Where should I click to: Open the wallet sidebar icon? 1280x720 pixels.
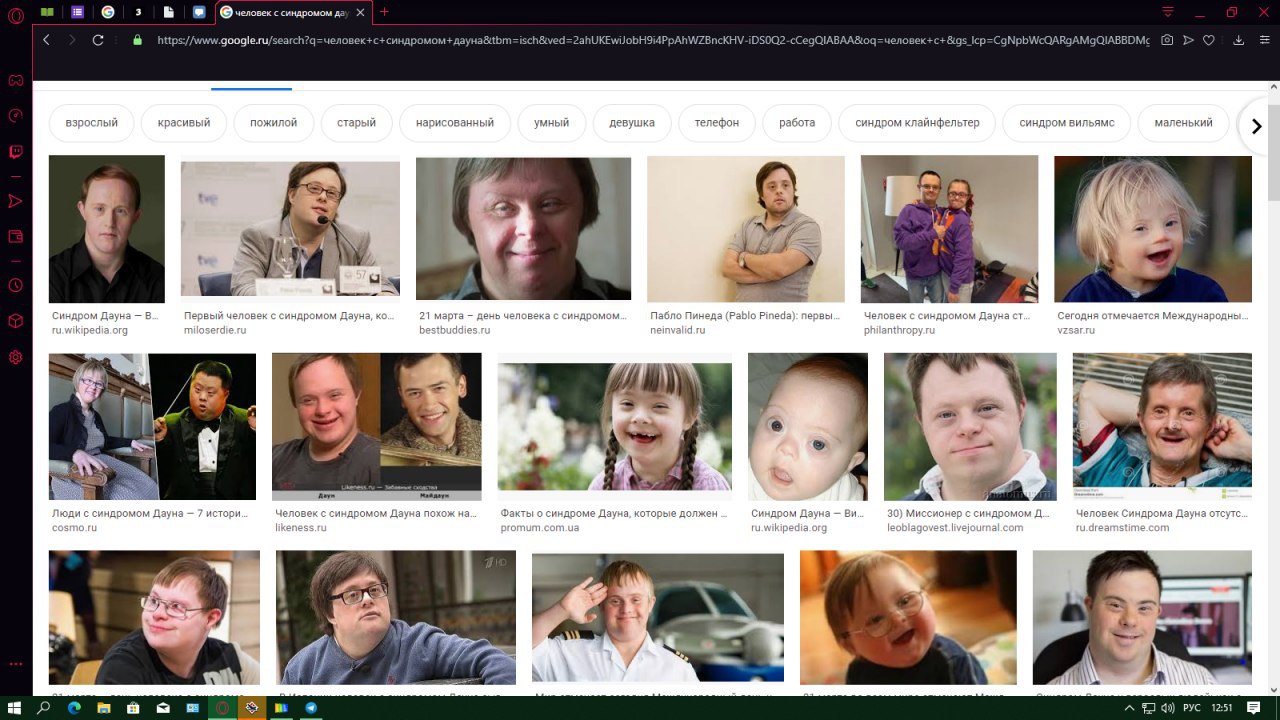tap(15, 237)
